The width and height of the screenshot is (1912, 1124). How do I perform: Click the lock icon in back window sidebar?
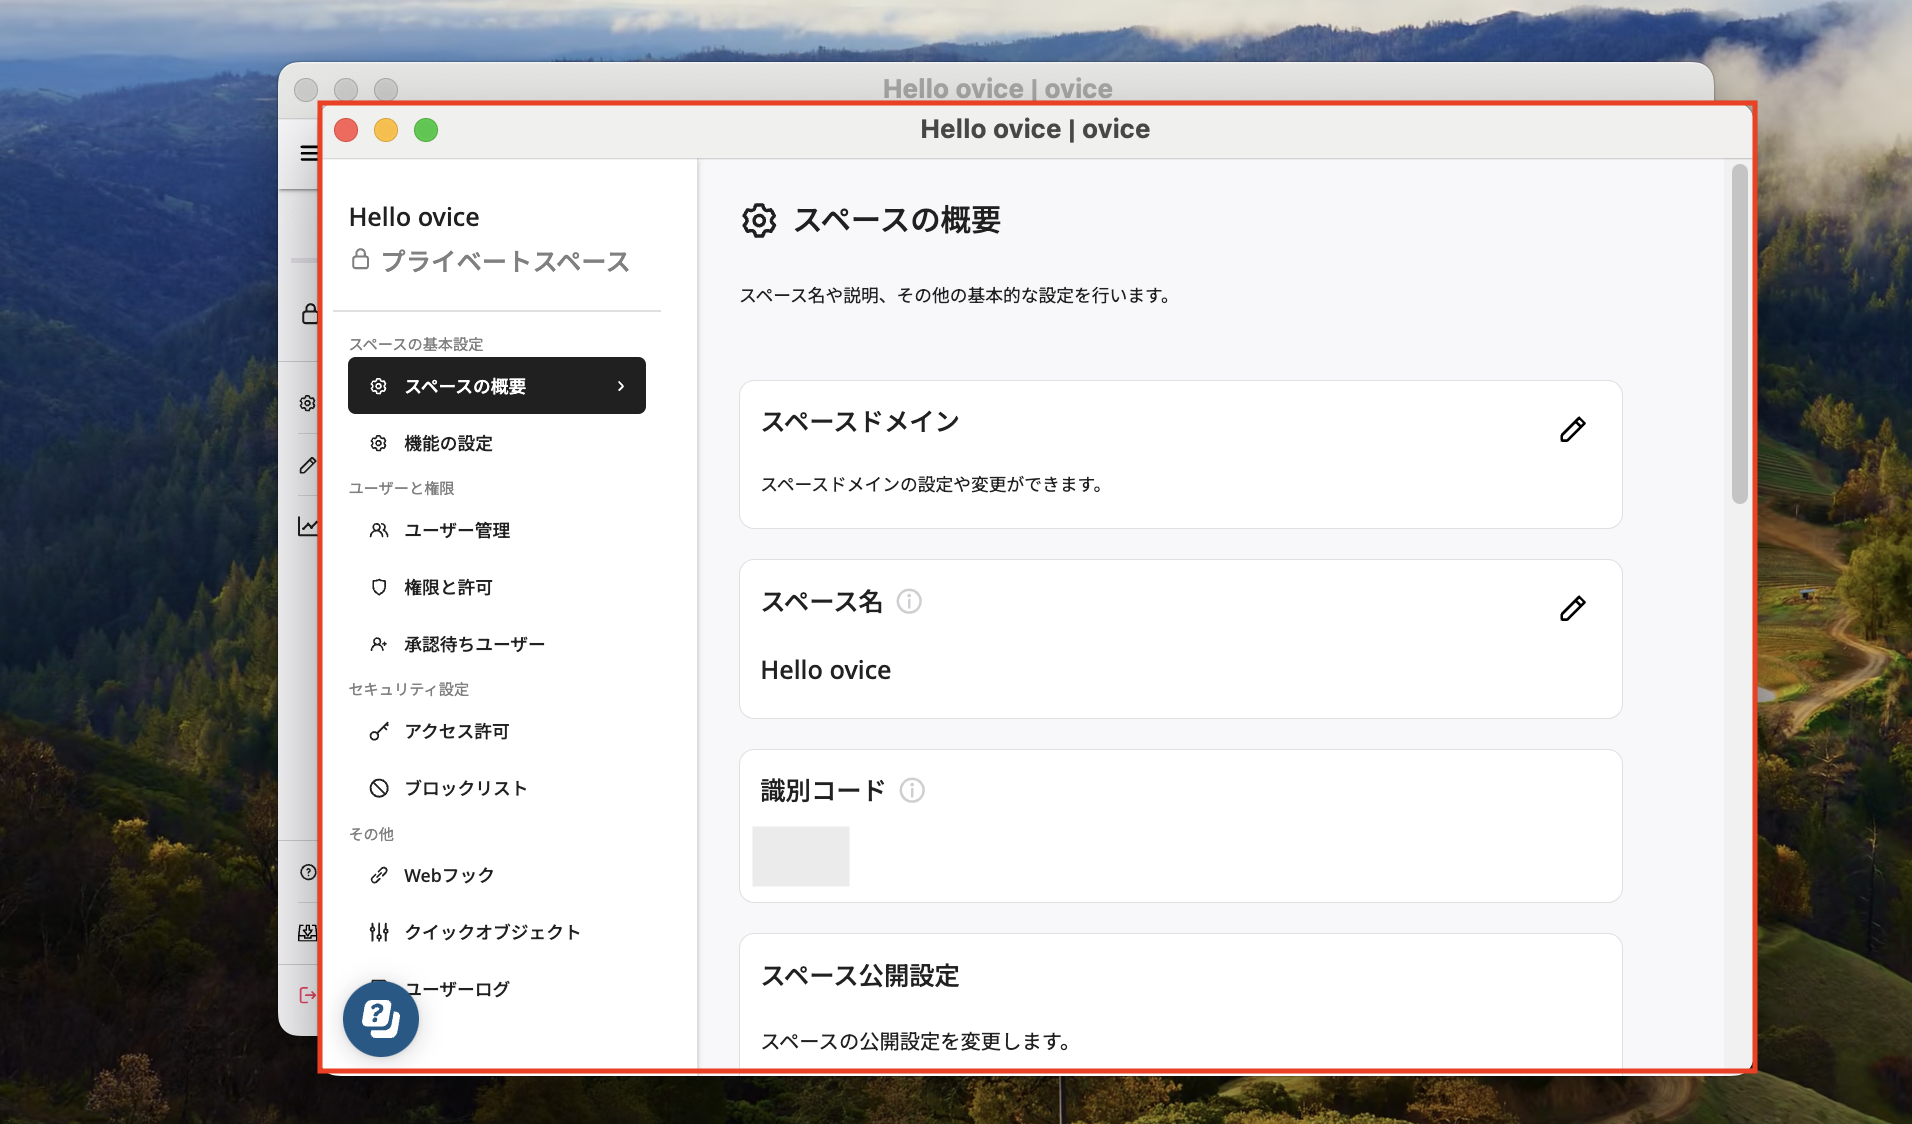(x=309, y=314)
